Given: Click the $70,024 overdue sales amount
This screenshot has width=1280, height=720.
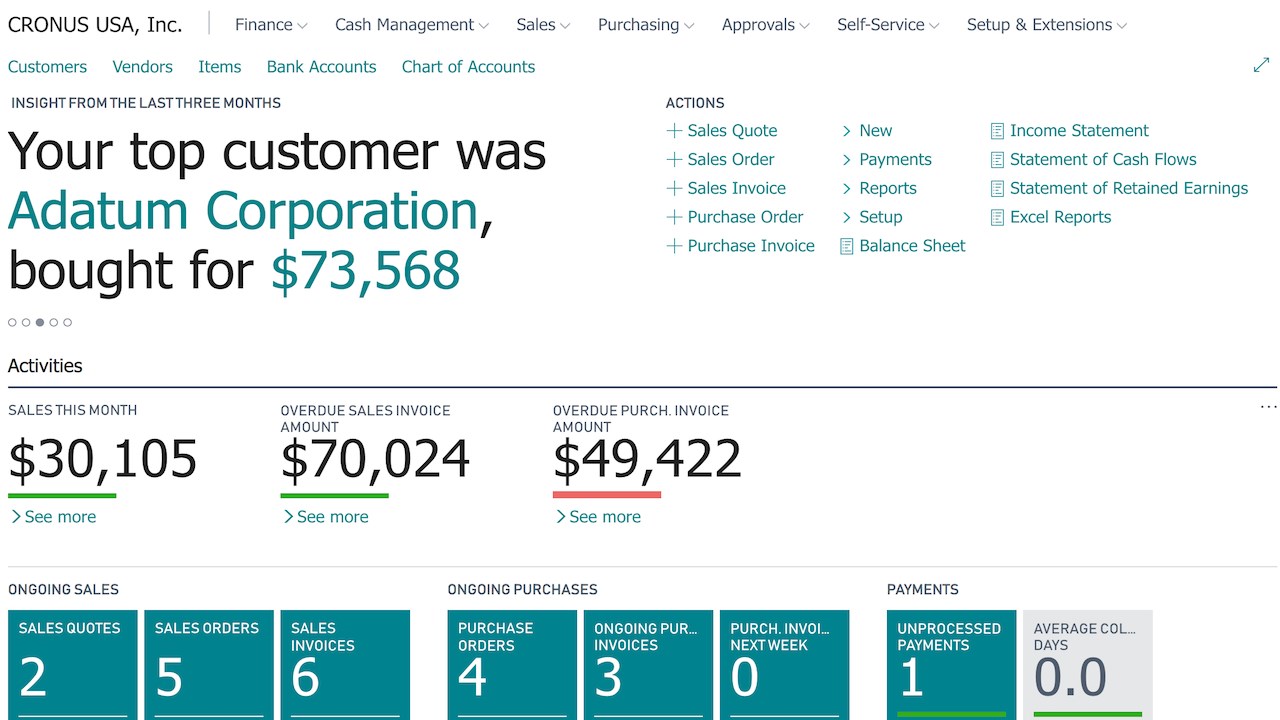Looking at the screenshot, I should click(375, 460).
